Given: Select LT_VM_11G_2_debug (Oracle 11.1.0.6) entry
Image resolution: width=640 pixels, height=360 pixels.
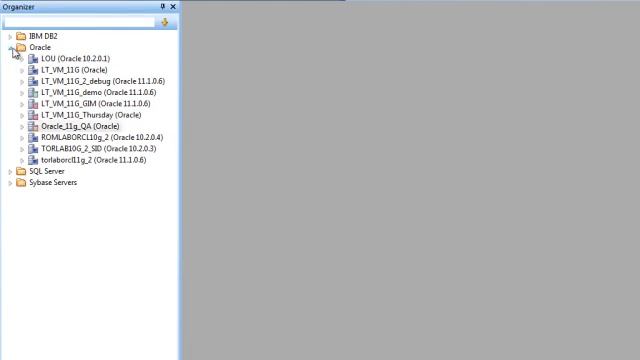Looking at the screenshot, I should (x=103, y=81).
